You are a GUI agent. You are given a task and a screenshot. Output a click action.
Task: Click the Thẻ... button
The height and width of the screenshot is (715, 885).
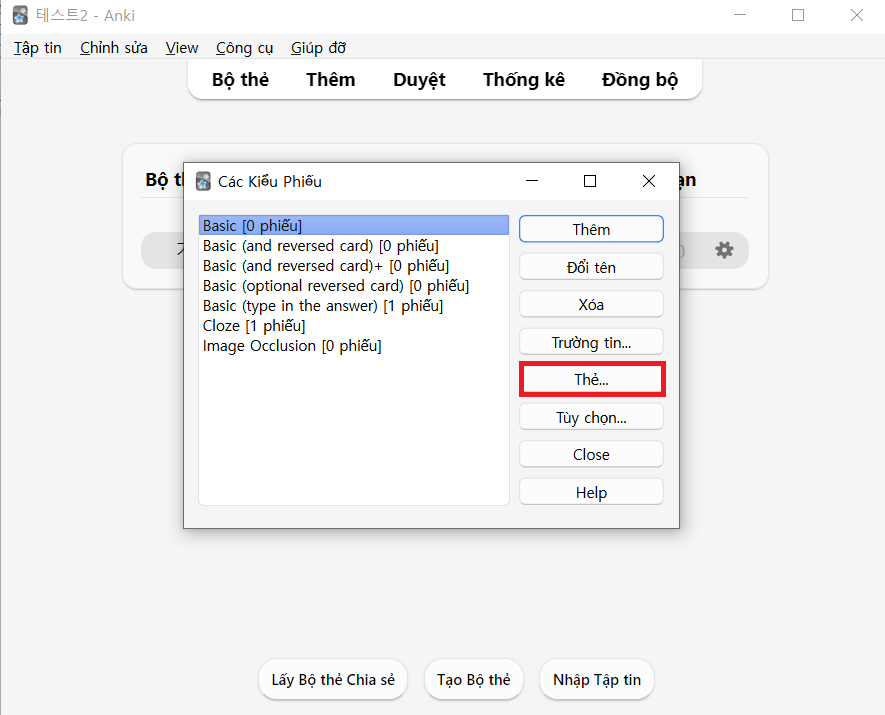click(x=592, y=379)
